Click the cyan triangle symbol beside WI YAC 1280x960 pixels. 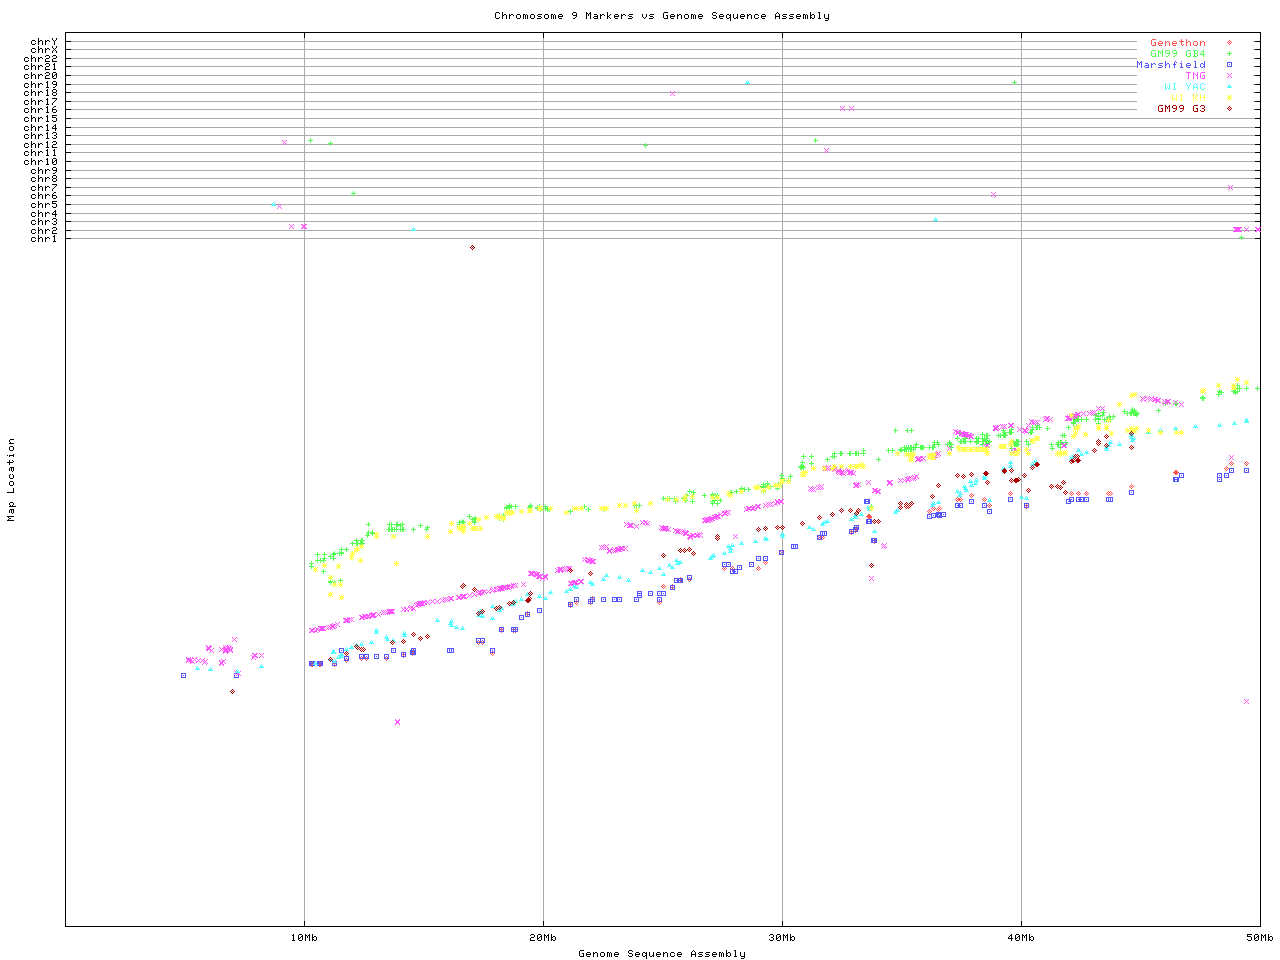coord(1229,87)
